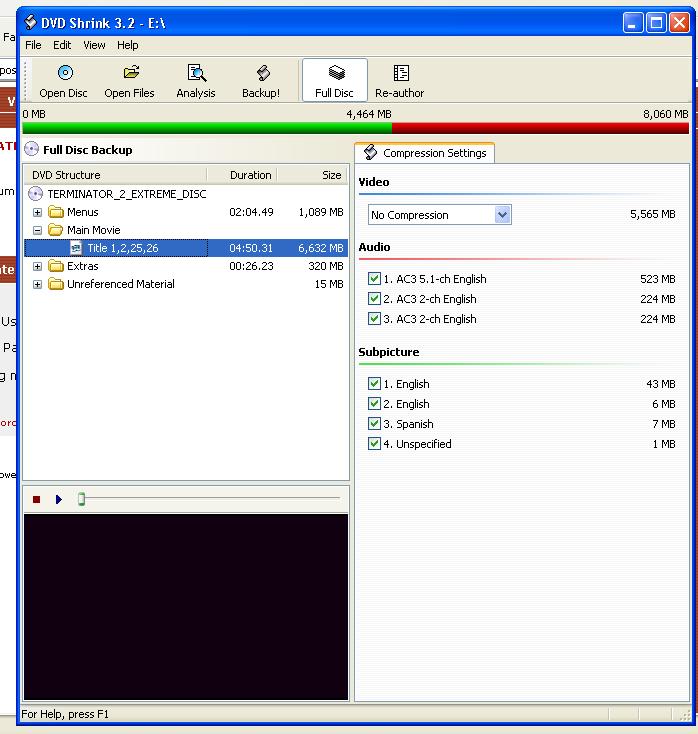Click the Open Files toolbar icon

132,72
